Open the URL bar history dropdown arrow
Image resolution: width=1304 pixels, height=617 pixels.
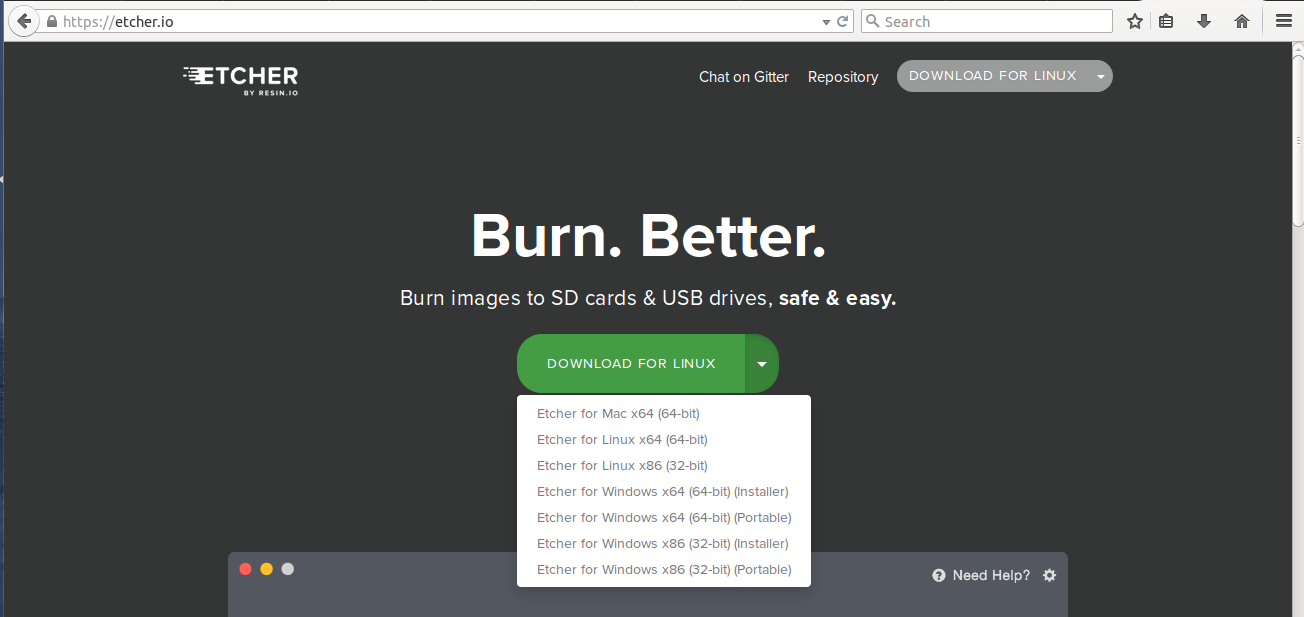point(826,21)
